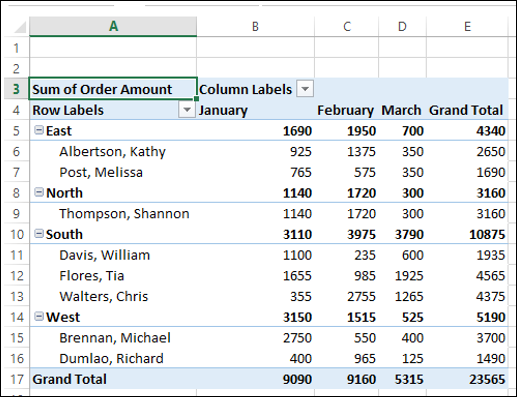Select the North row label

point(64,193)
